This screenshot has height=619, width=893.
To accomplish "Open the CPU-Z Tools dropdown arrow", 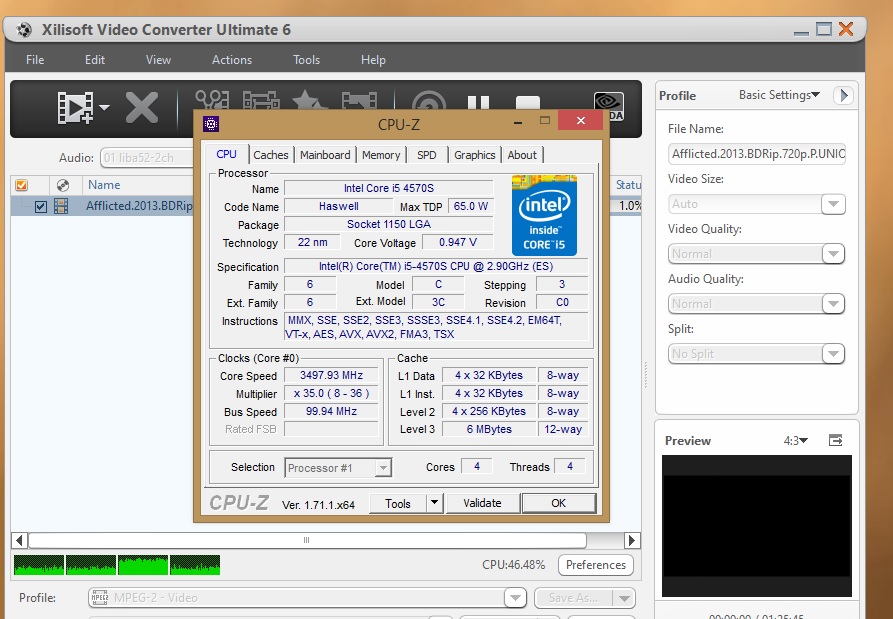I will 435,503.
